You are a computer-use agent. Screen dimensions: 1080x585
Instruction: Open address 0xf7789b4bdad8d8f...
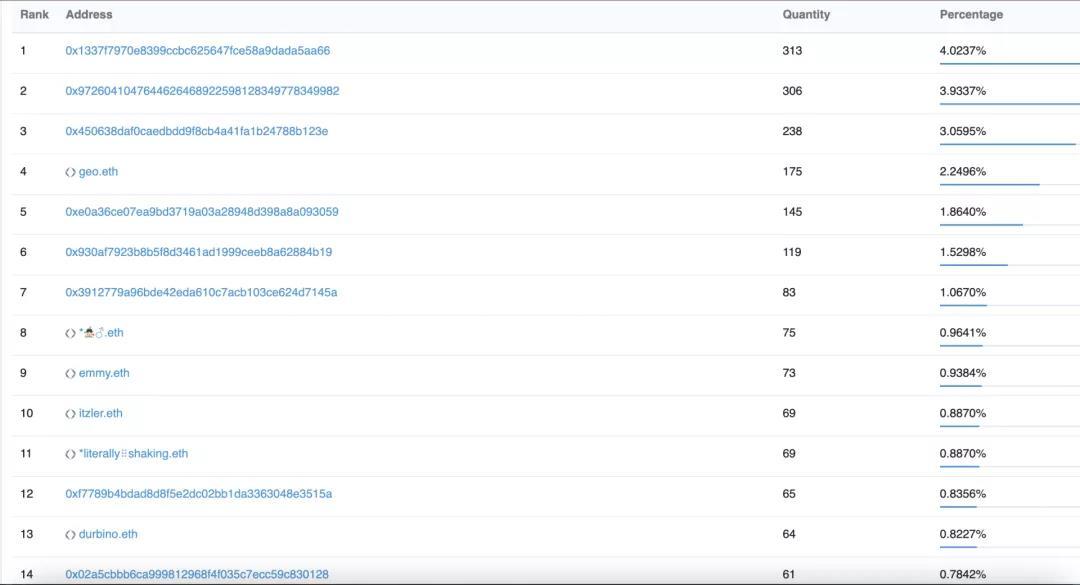[x=198, y=494]
